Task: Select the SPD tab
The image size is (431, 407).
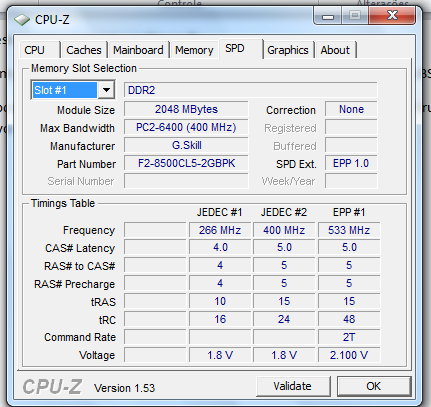Action: tap(241, 49)
